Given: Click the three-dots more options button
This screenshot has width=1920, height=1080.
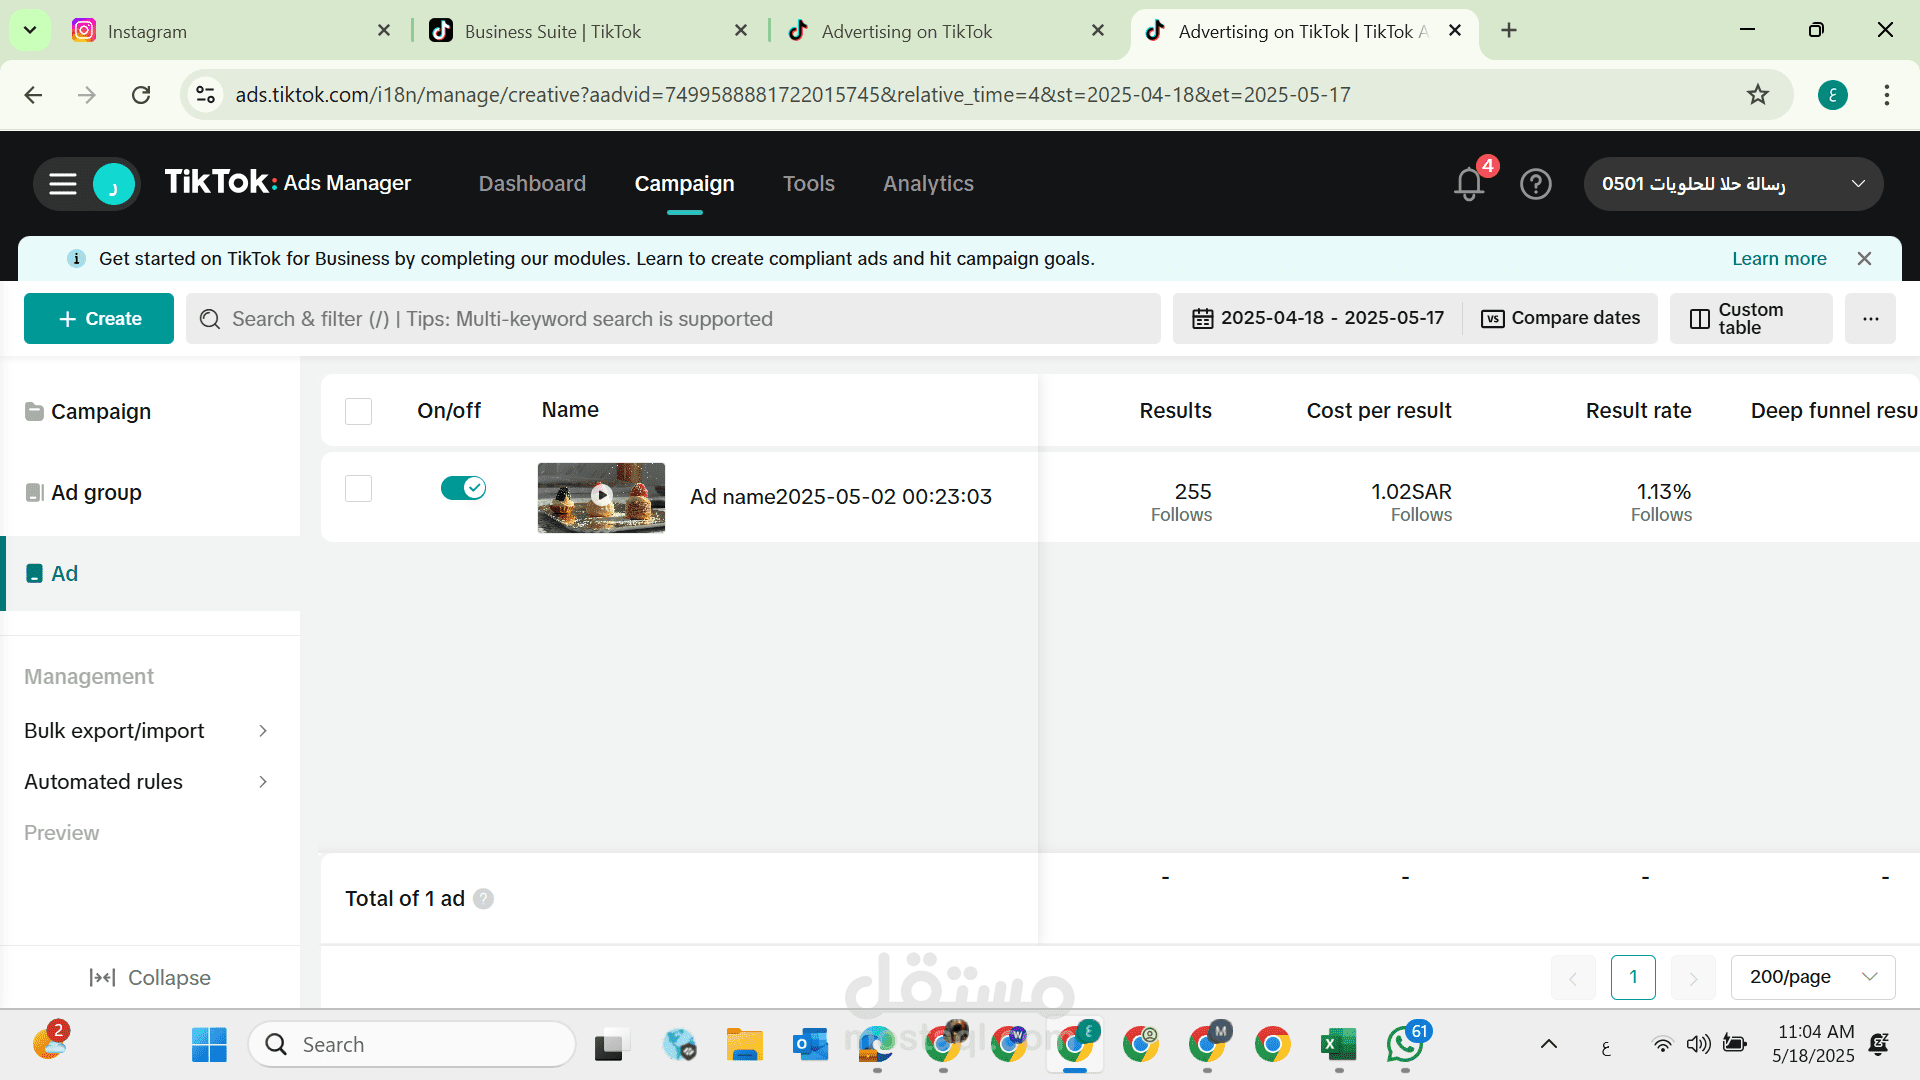Looking at the screenshot, I should [x=1870, y=319].
